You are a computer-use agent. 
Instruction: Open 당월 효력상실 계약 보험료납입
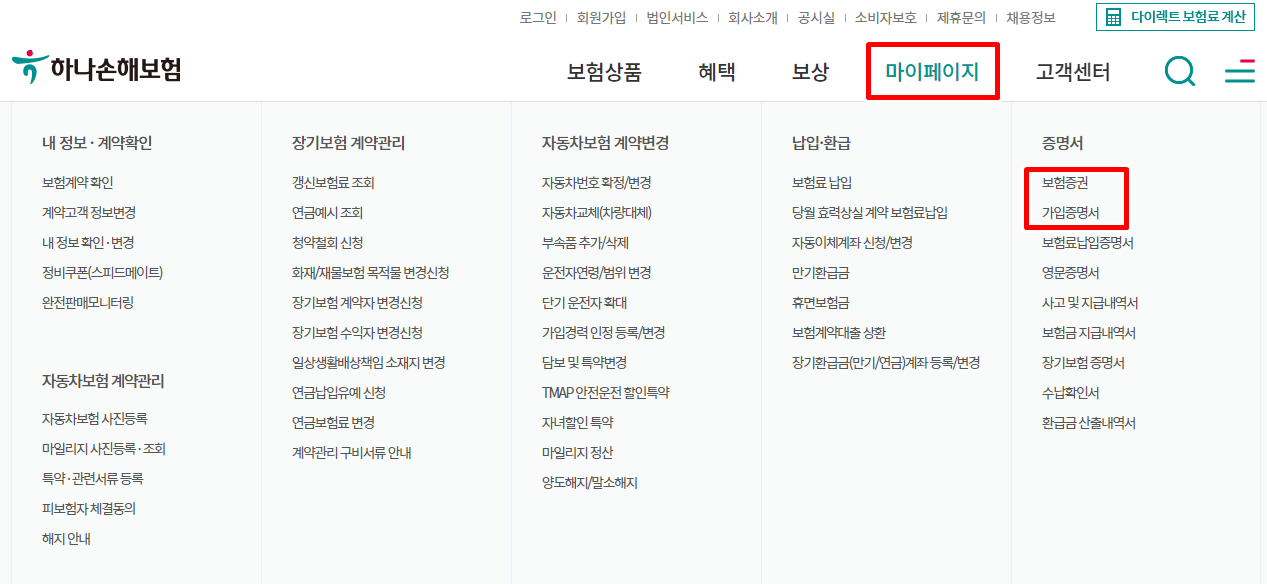click(x=870, y=213)
